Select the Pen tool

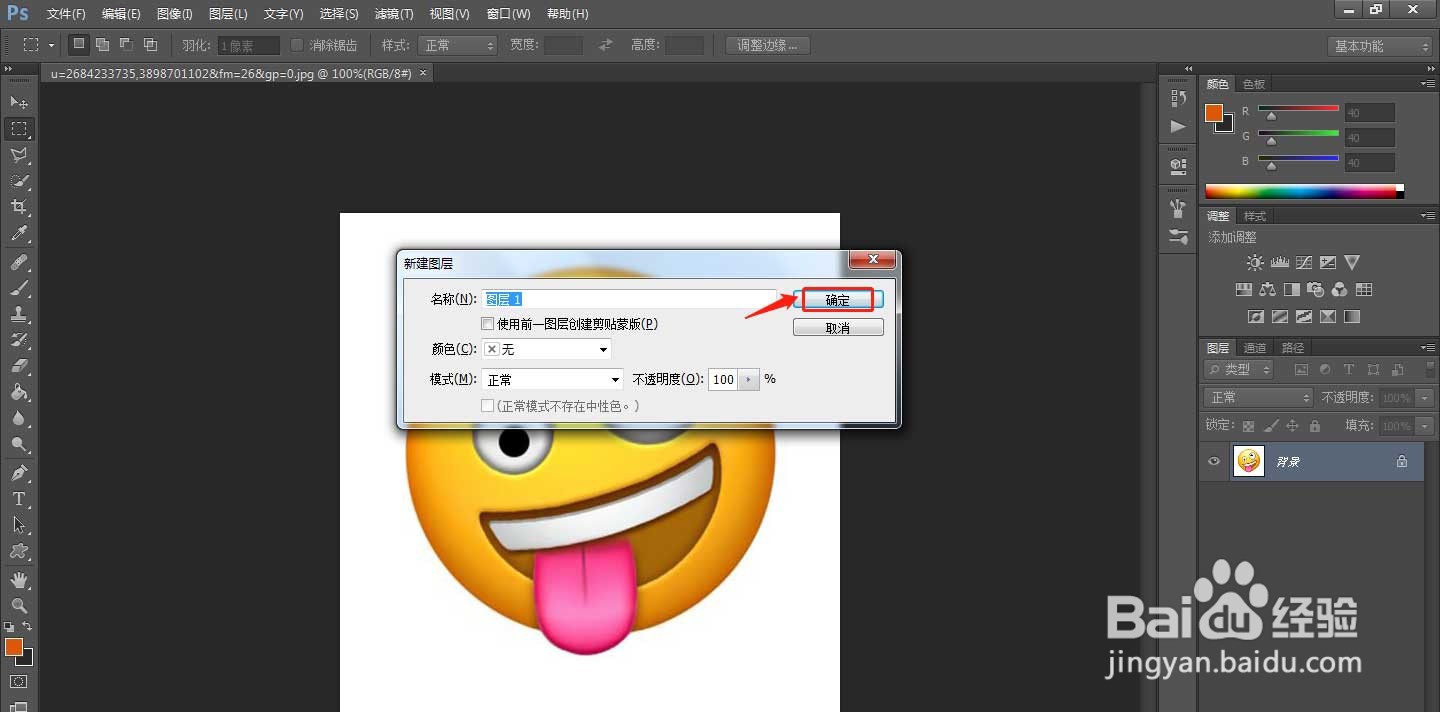pos(19,472)
